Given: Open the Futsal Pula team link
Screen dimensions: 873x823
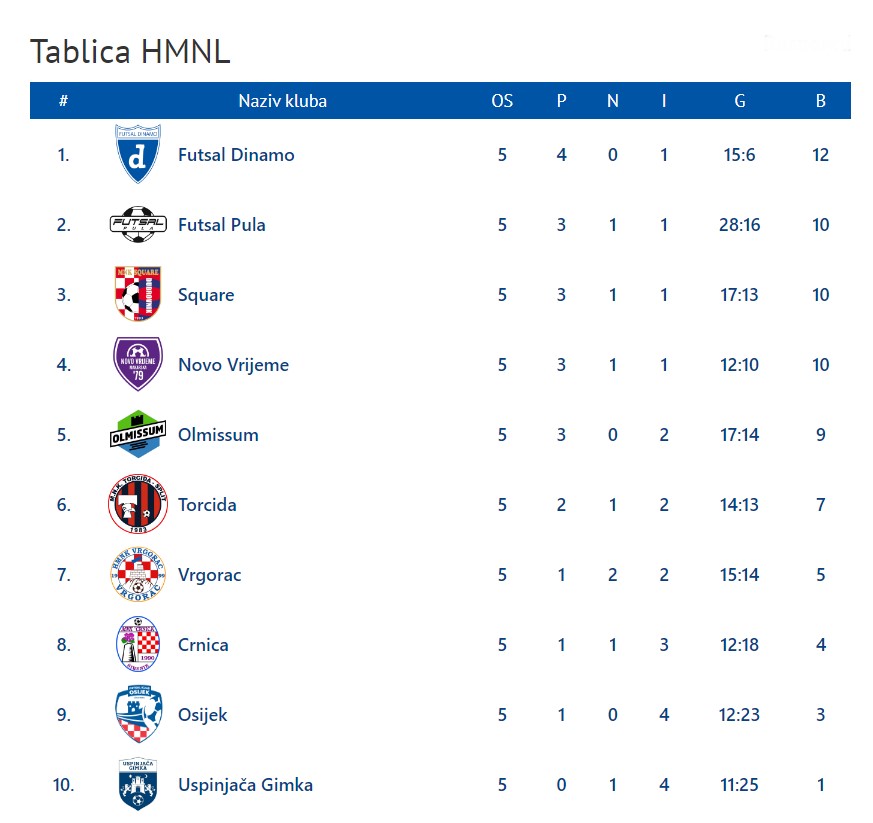Looking at the screenshot, I should (222, 225).
